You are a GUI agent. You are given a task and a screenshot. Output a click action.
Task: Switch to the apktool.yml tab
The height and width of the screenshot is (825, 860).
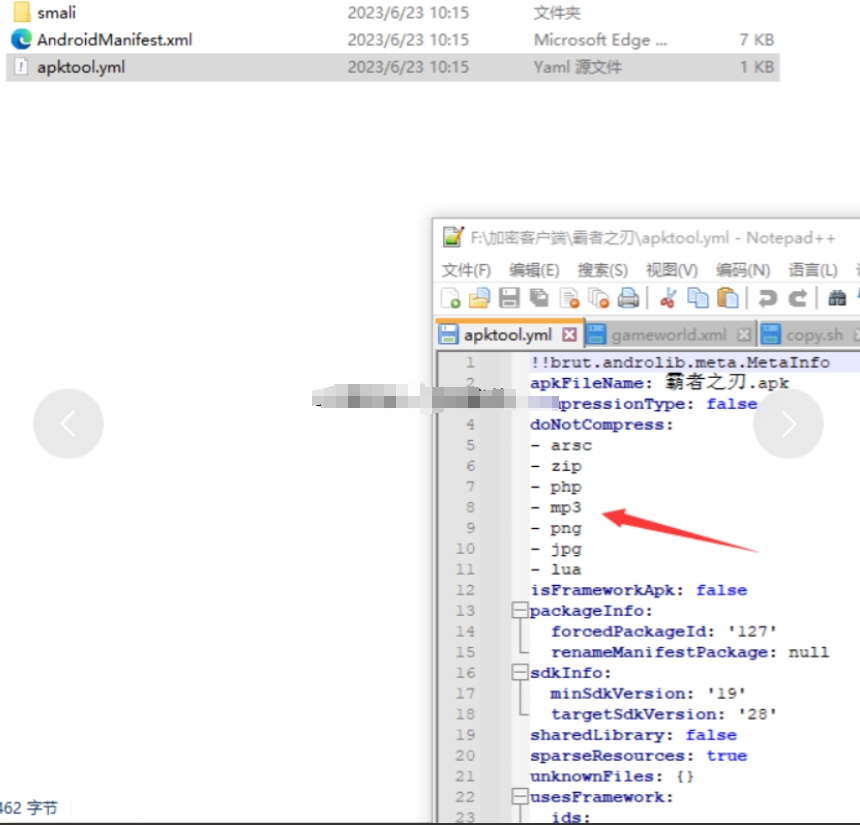tap(509, 335)
